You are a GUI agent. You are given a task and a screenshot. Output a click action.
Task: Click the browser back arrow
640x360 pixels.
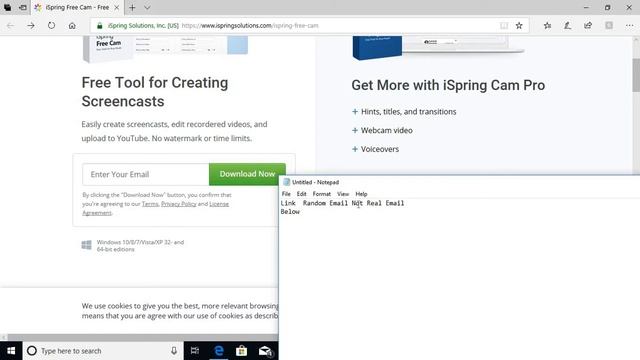[x=11, y=25]
